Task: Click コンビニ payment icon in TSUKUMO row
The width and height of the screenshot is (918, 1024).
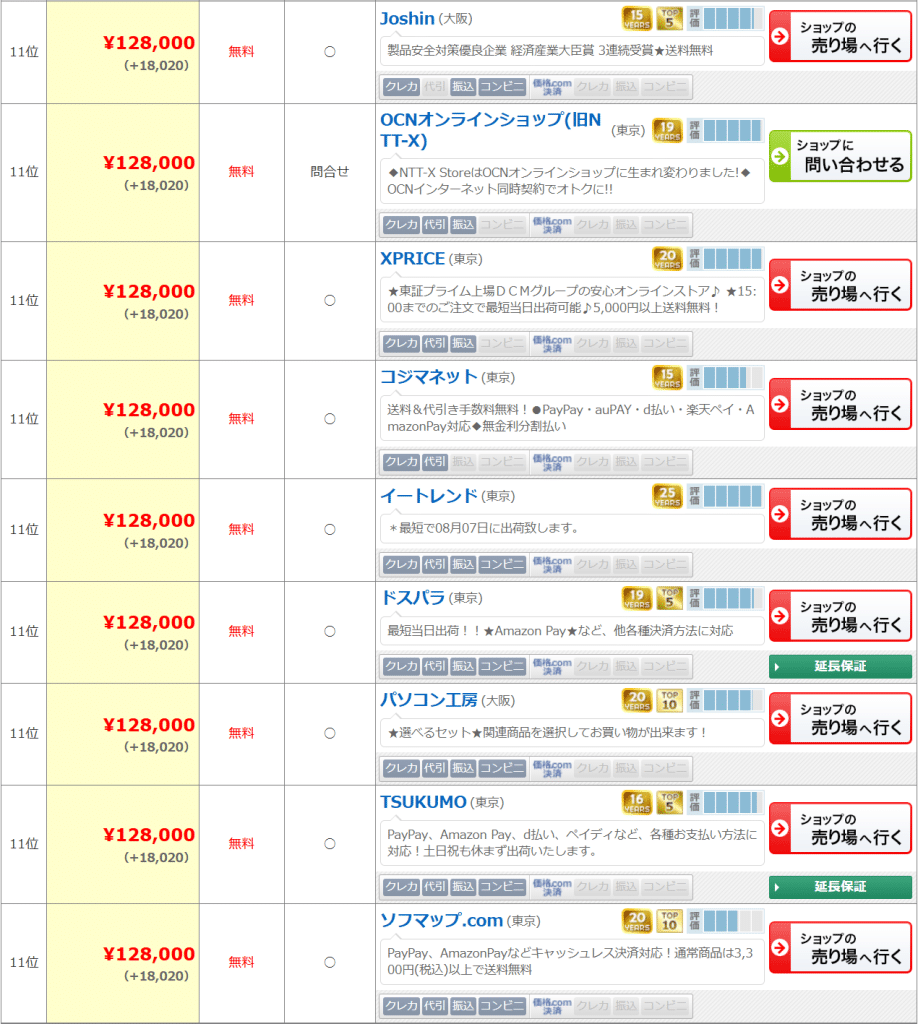Action: [502, 886]
